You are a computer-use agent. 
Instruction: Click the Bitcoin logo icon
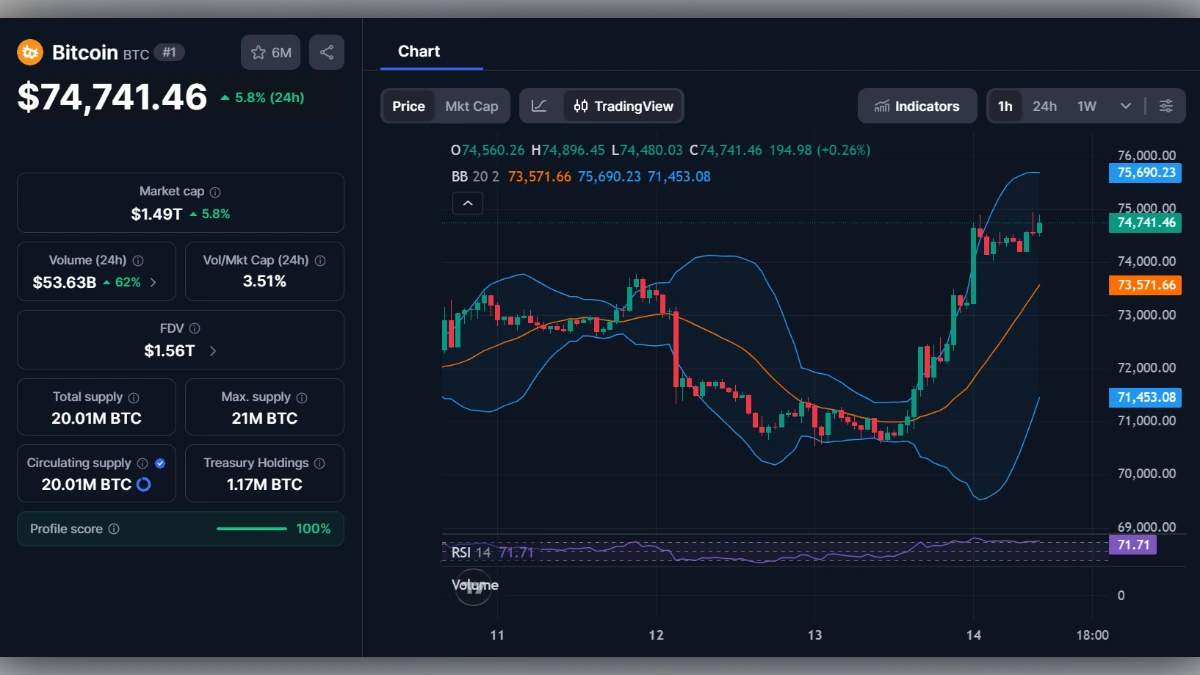pos(29,52)
